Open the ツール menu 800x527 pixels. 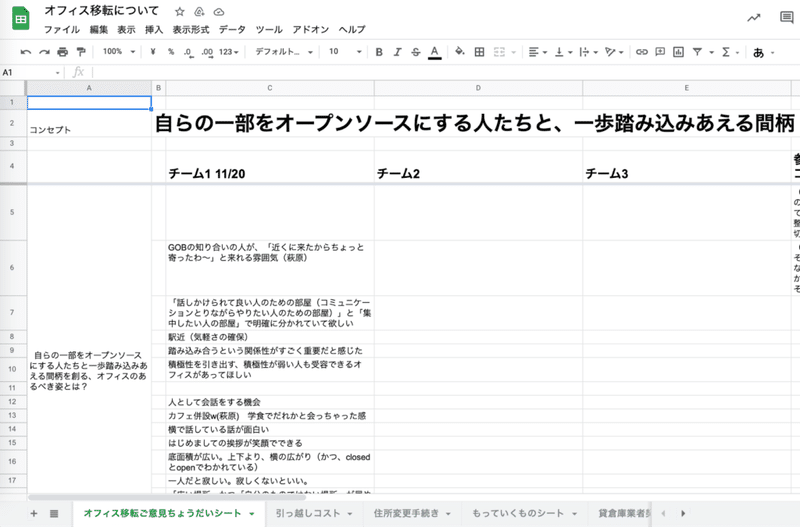(269, 30)
